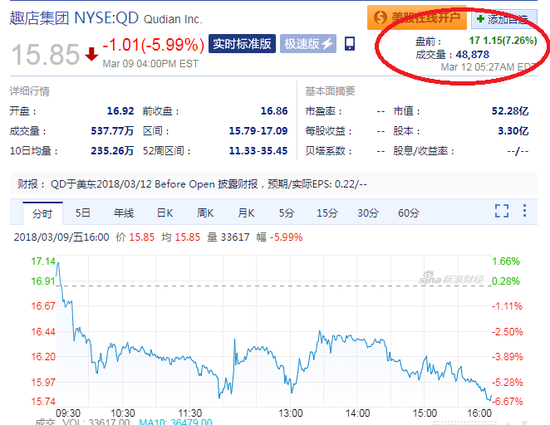This screenshot has width=550, height=425.
Task: Click the 13:00 time axis label
Action: point(290,413)
